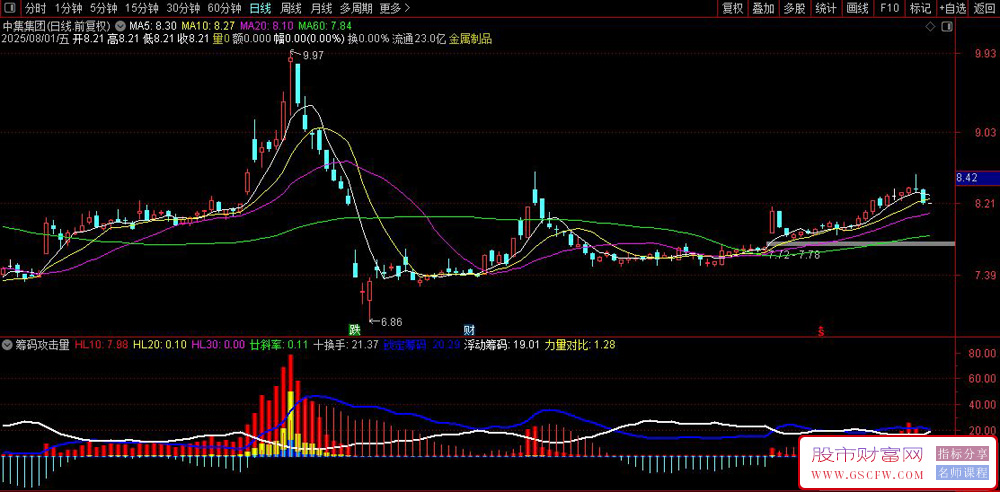Click the 8.42 current price tag
1000x492 pixels.
tap(977, 178)
